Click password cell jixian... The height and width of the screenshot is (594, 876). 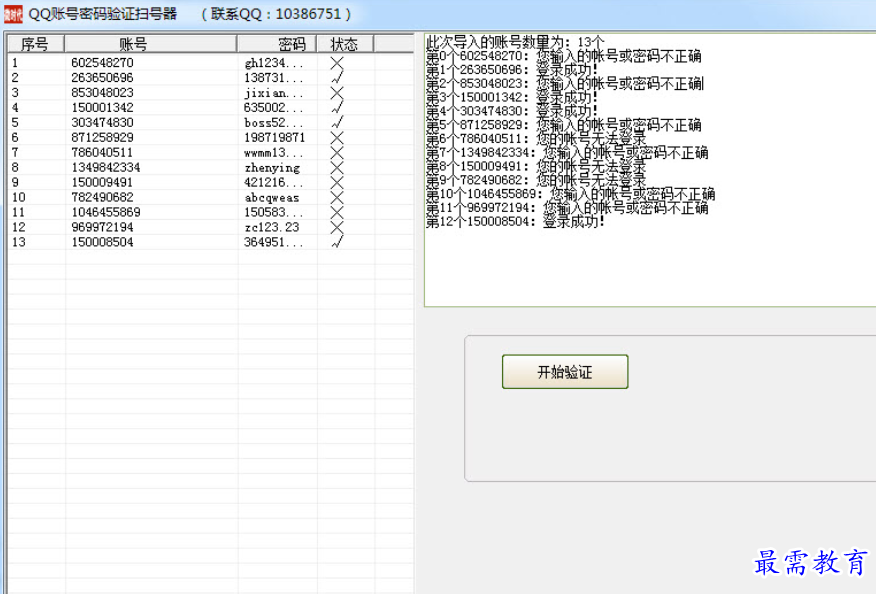pos(274,93)
